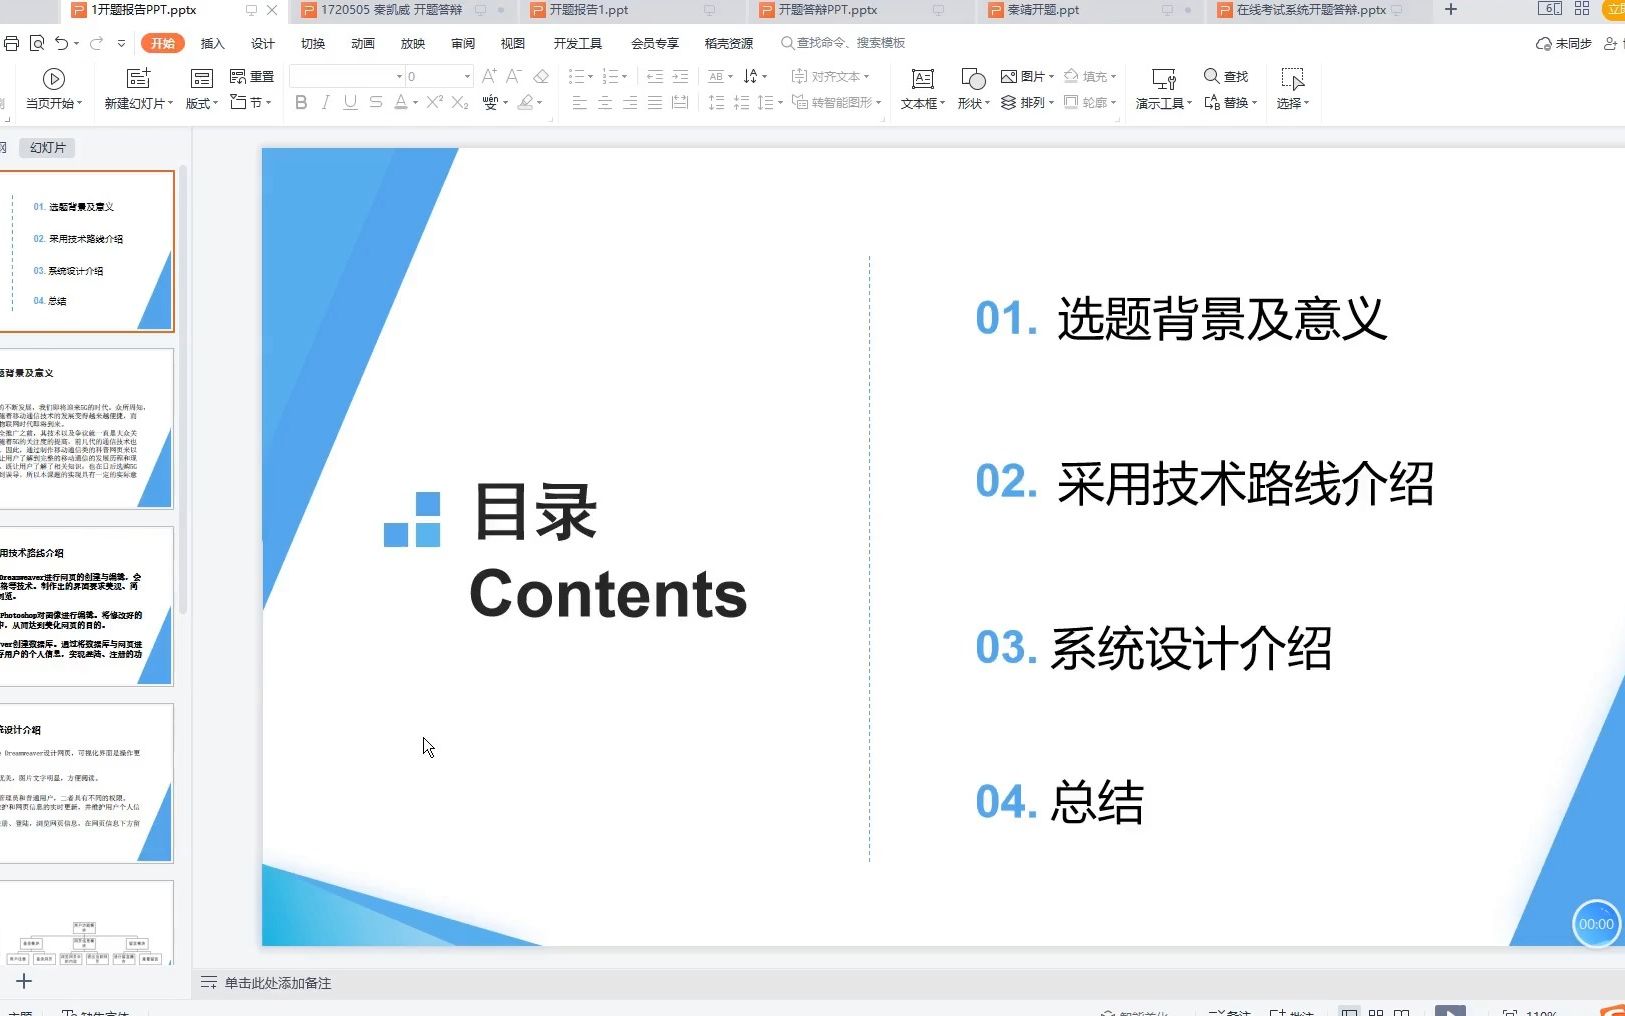
Task: Open the font name combo box
Action: coord(347,76)
